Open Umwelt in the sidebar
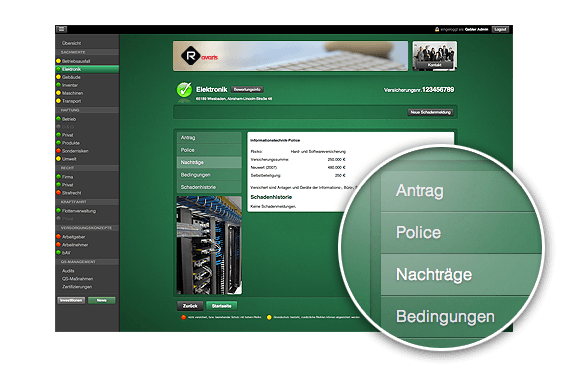The image size is (570, 381). click(x=69, y=159)
